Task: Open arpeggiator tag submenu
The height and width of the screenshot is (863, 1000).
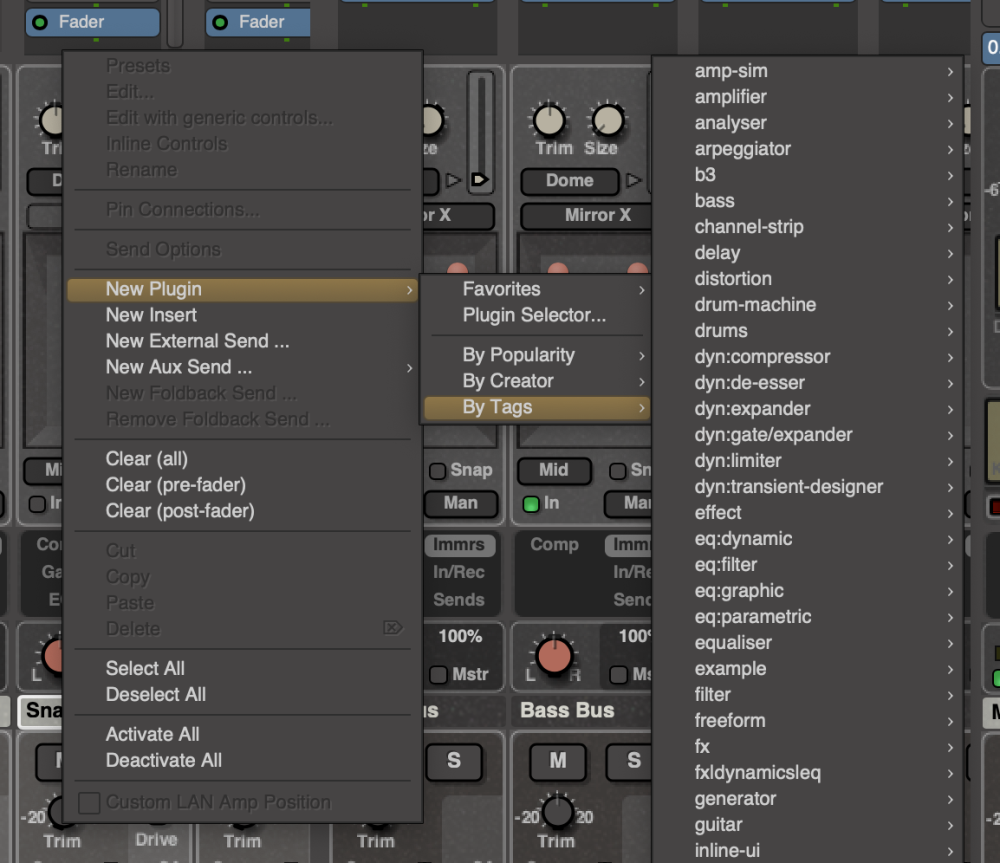Action: 807,149
